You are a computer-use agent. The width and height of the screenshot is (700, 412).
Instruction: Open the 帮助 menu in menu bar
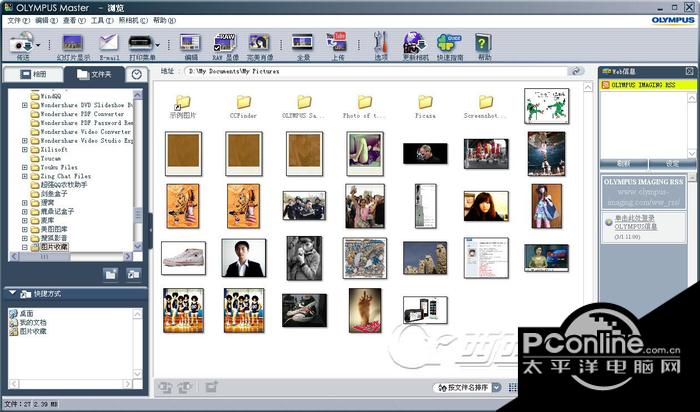(164, 21)
